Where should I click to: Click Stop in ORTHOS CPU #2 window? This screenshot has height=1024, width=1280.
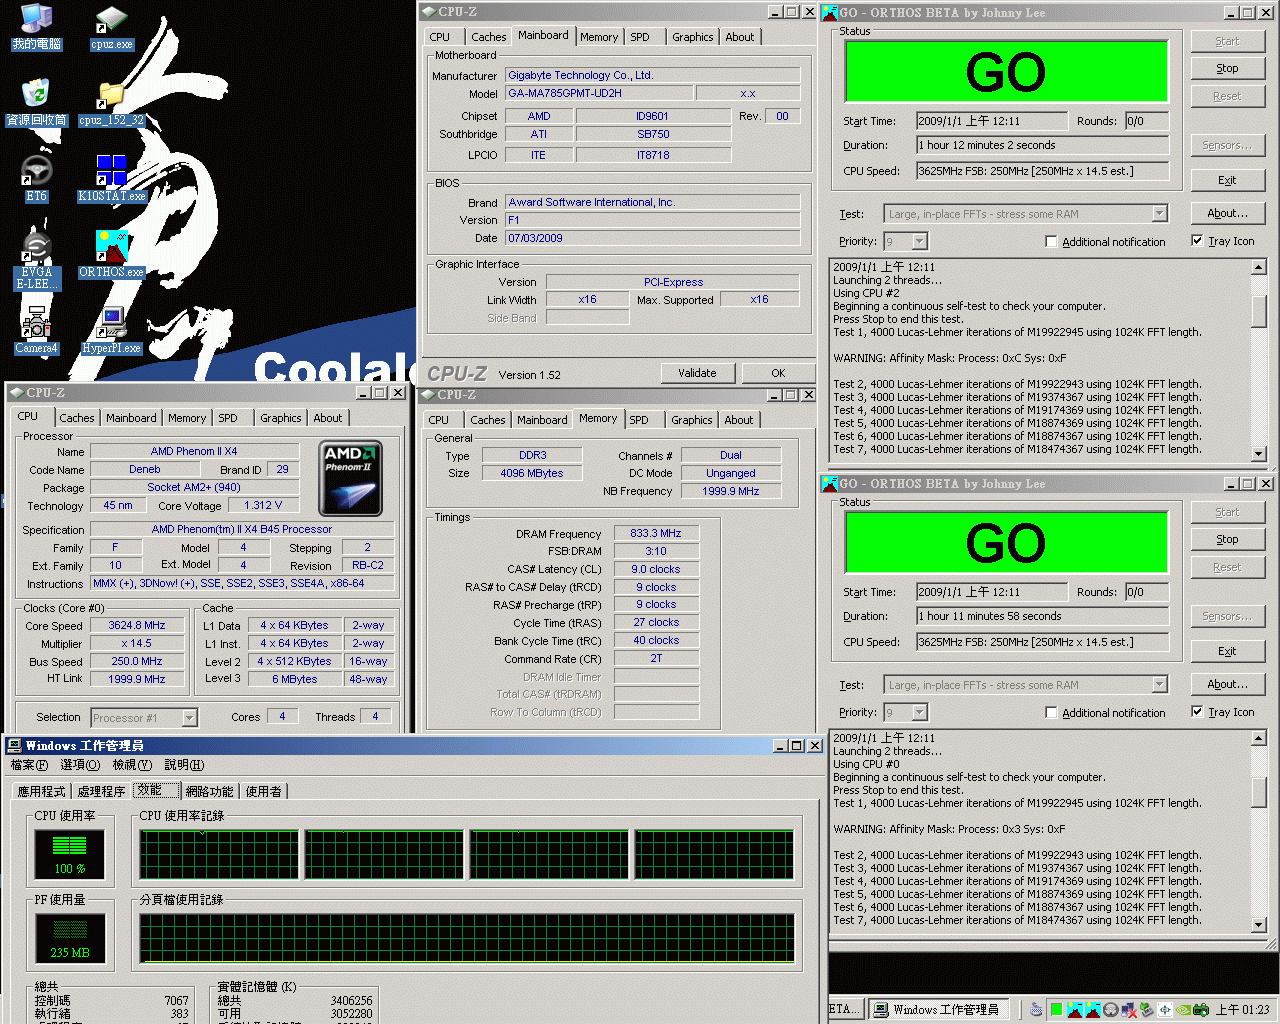[x=1227, y=68]
